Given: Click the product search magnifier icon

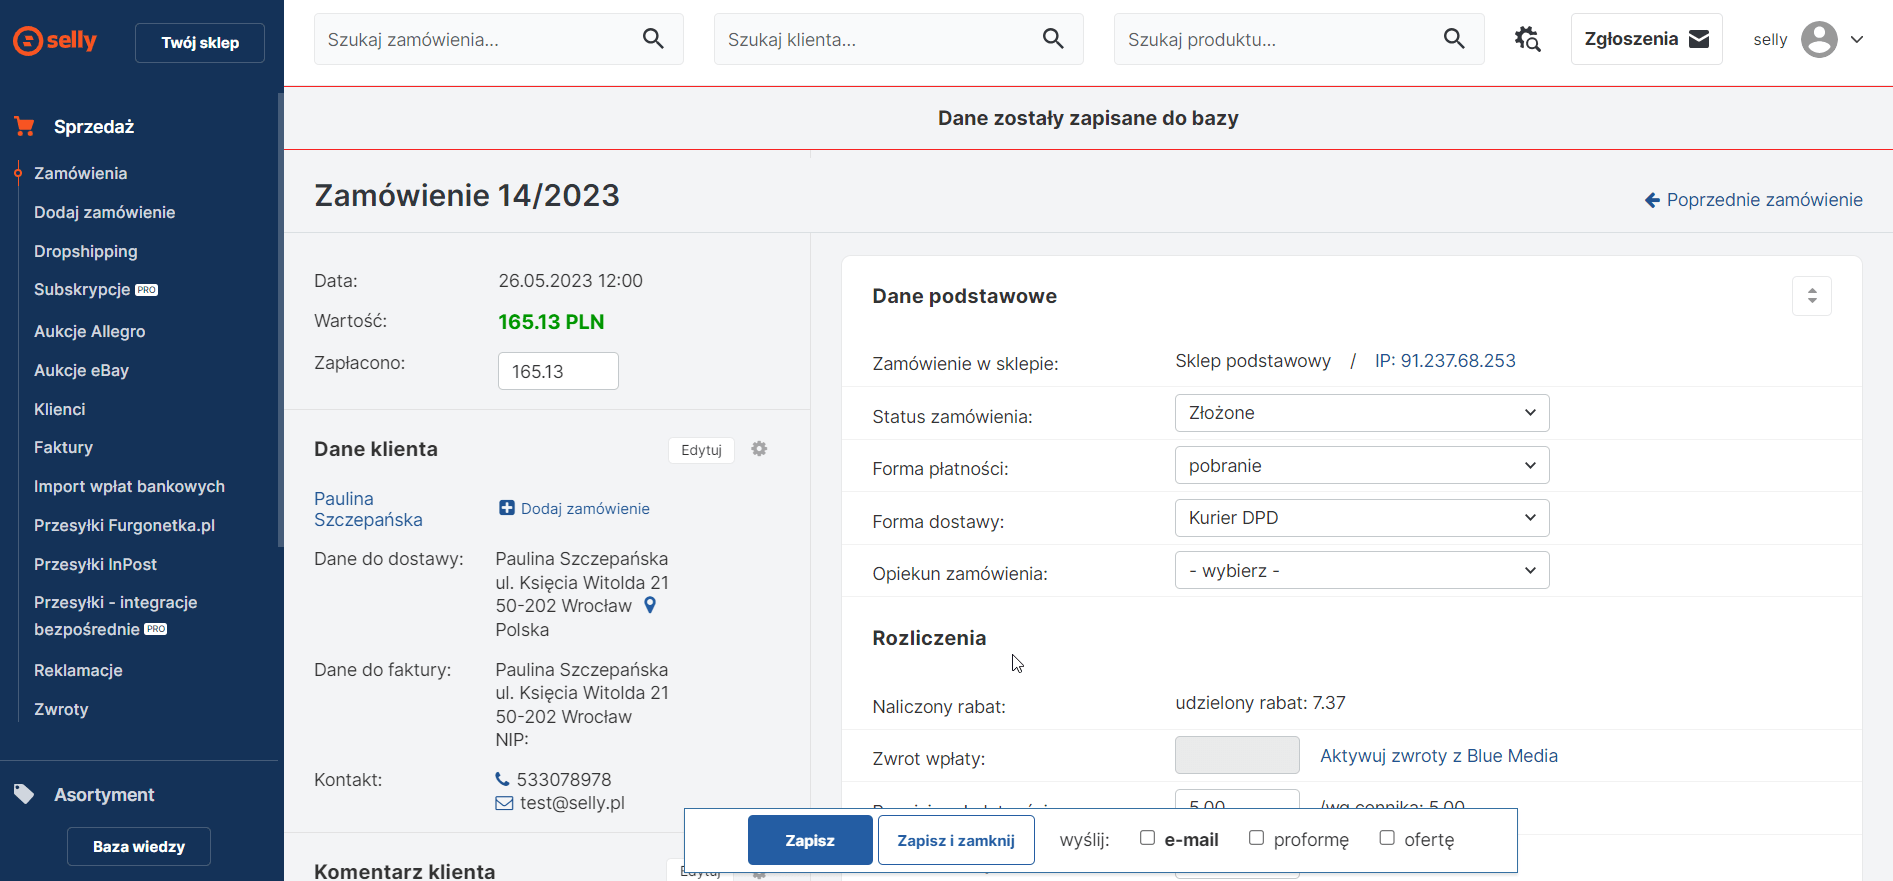Looking at the screenshot, I should point(1454,39).
